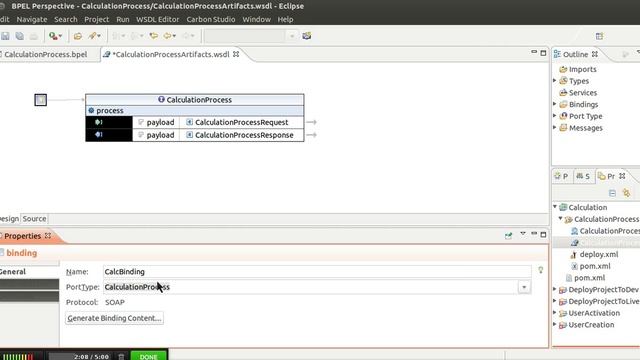Switch to the Source tab
This screenshot has width=640, height=360.
[x=34, y=219]
